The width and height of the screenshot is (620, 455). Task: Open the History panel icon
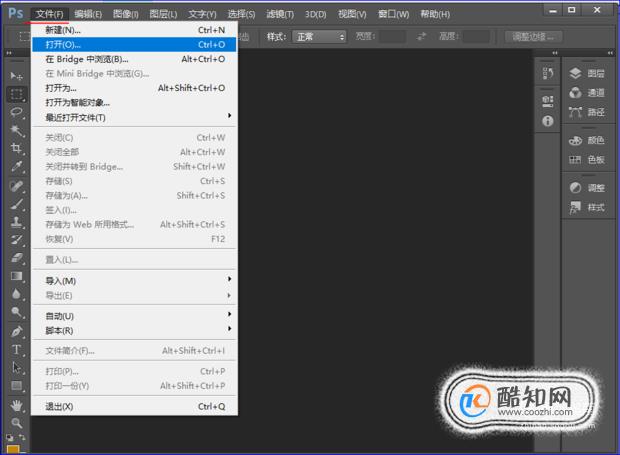point(548,73)
